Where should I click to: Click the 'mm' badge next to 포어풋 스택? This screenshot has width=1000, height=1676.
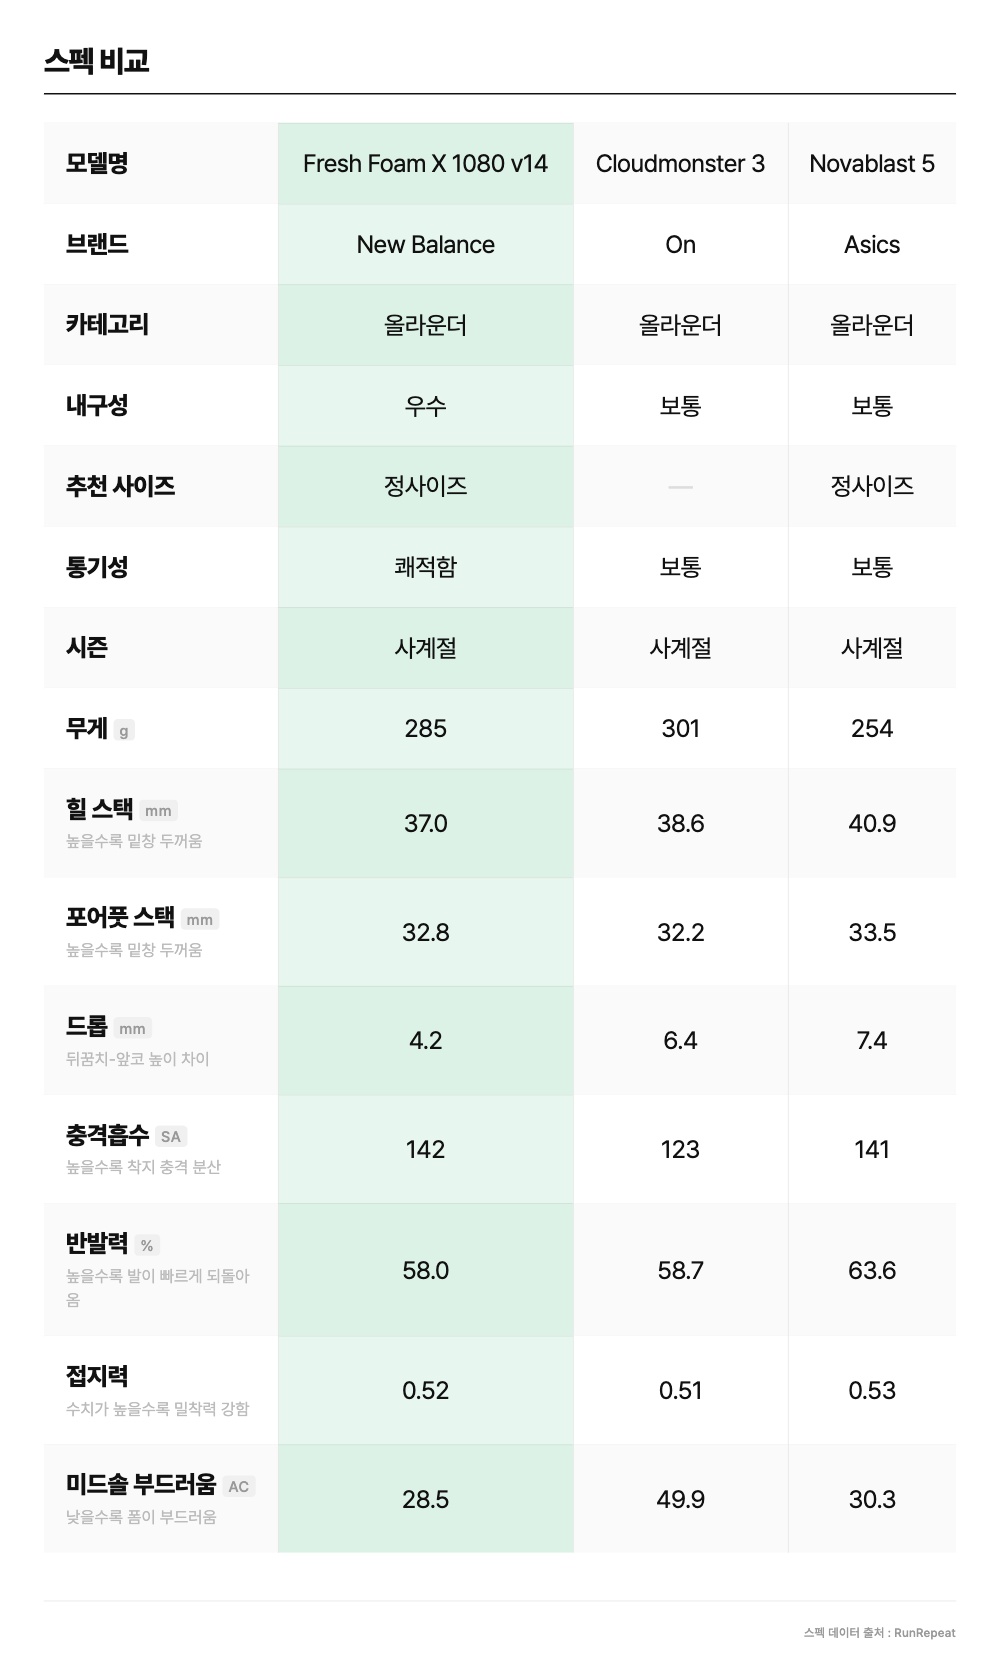[200, 920]
